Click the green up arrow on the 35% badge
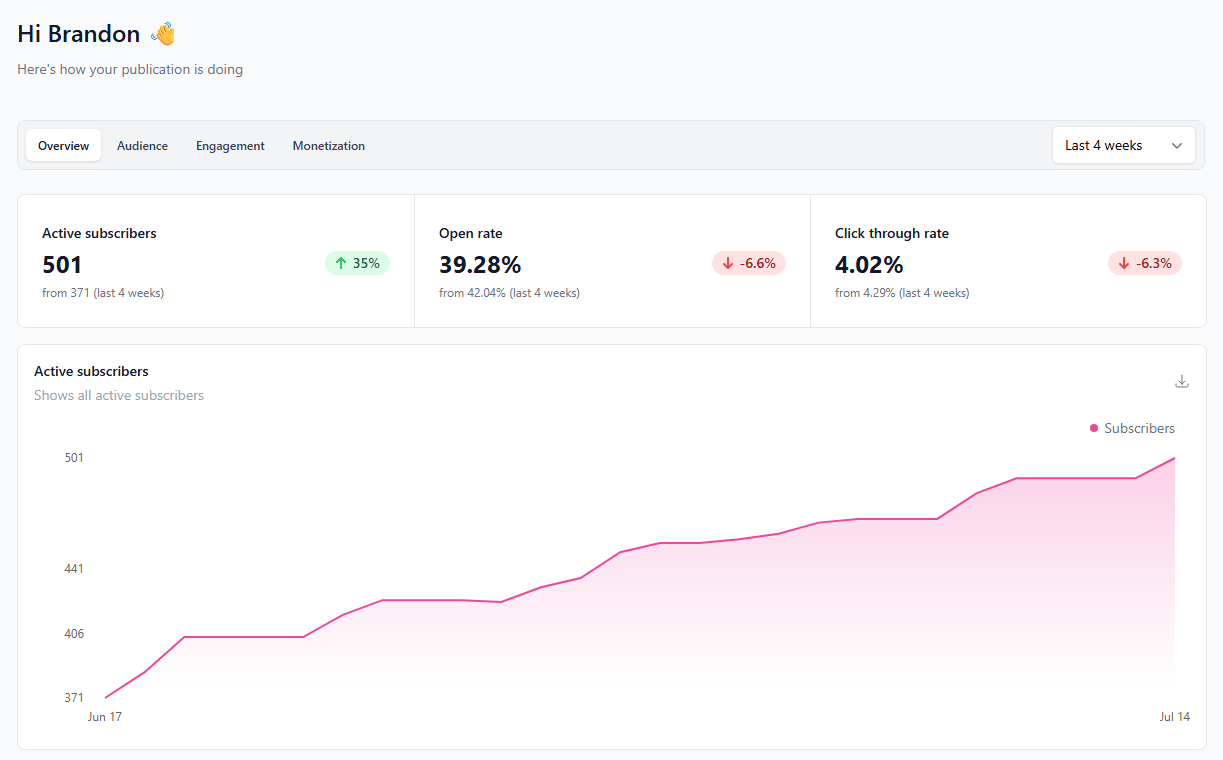Viewport: 1223px width, 760px height. [x=341, y=263]
